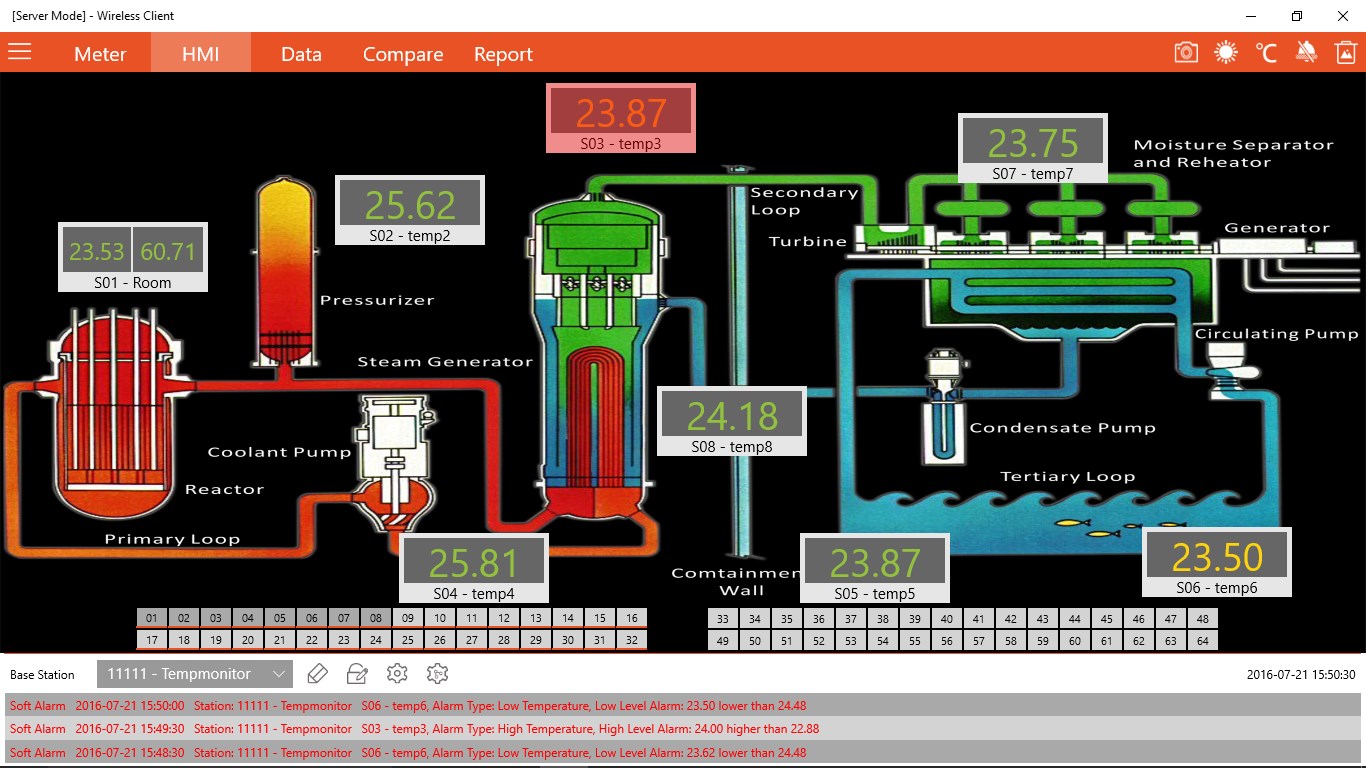Open the Compare tab
This screenshot has height=768, width=1366.
(403, 54)
